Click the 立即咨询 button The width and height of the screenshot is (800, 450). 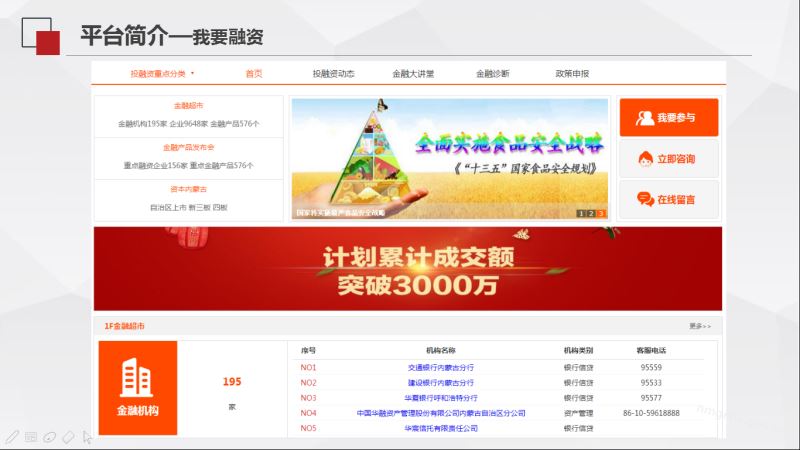pyautogui.click(x=668, y=159)
